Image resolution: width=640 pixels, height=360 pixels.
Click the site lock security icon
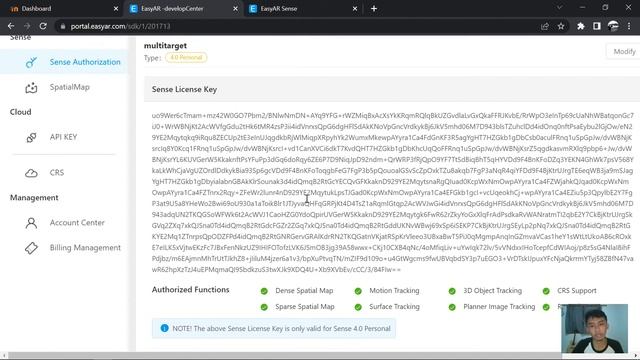[62, 26]
